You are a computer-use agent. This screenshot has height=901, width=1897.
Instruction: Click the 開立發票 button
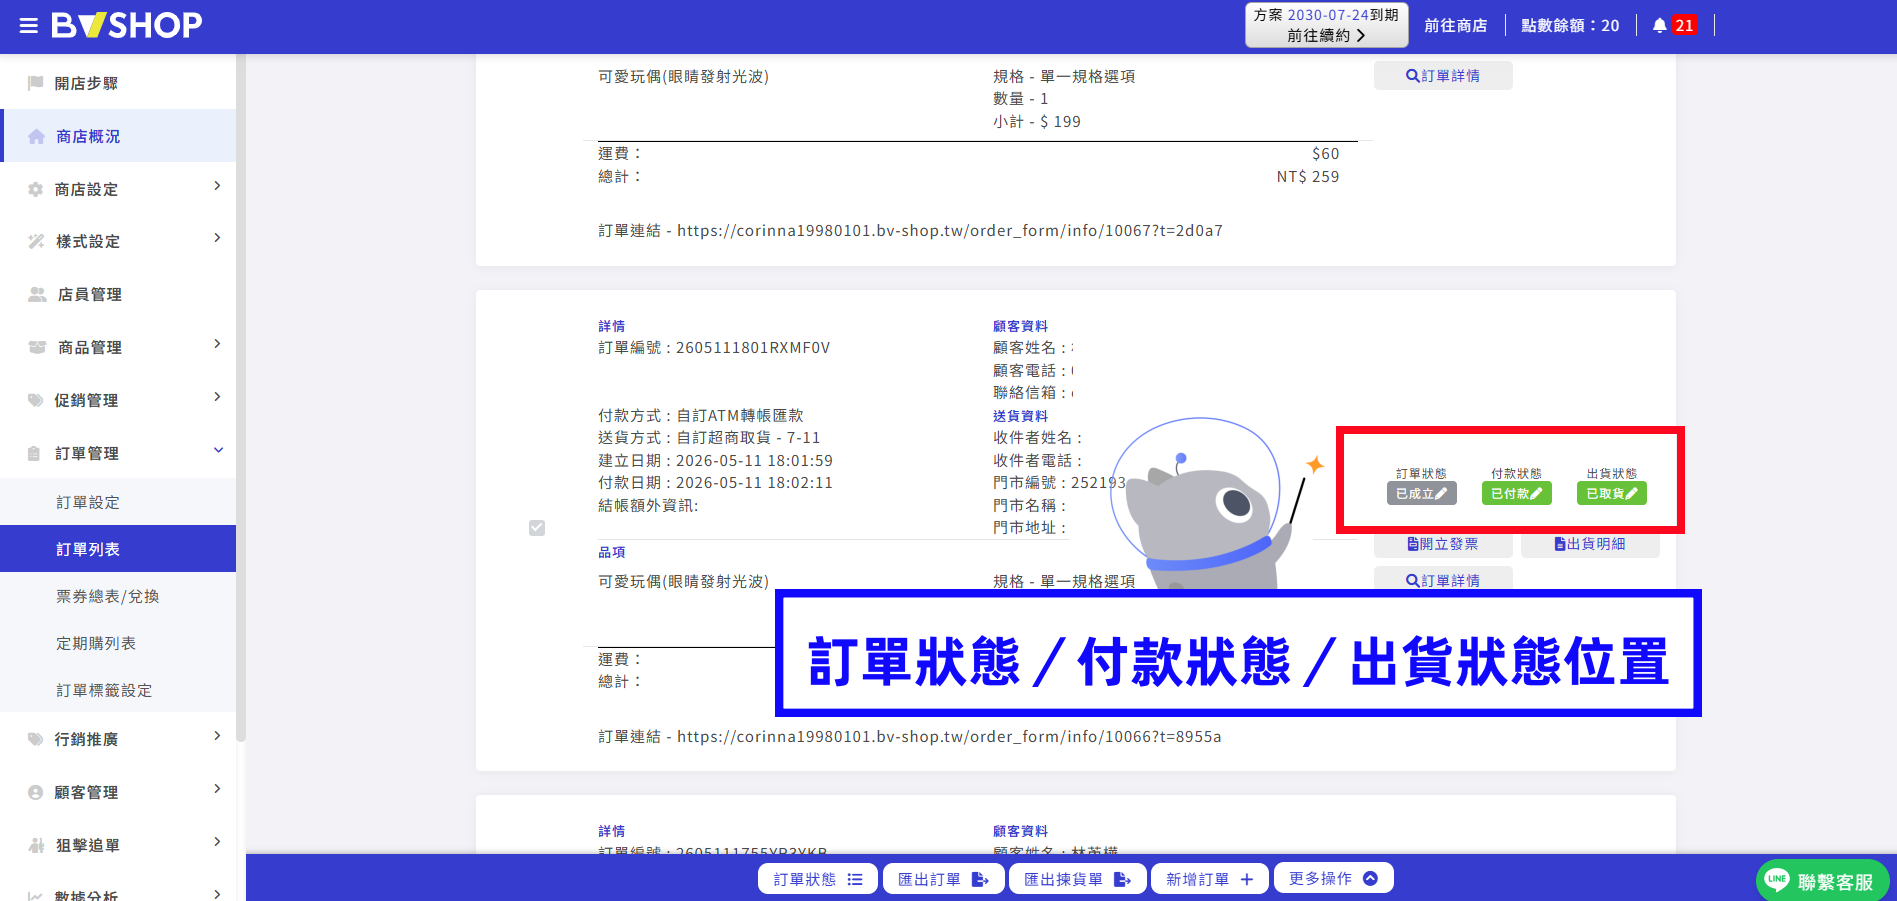[1443, 544]
